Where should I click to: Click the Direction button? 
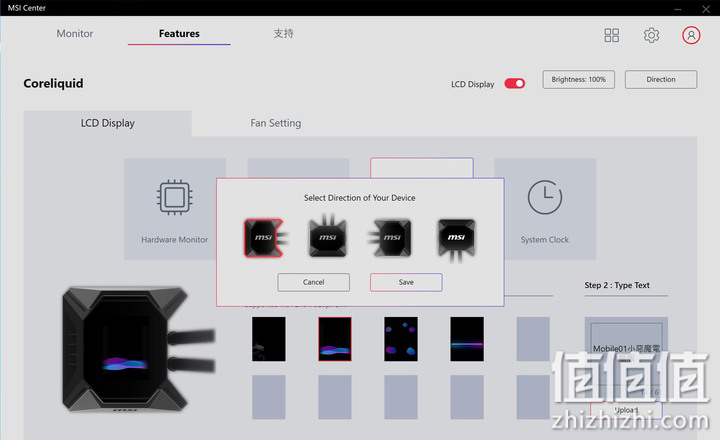661,79
